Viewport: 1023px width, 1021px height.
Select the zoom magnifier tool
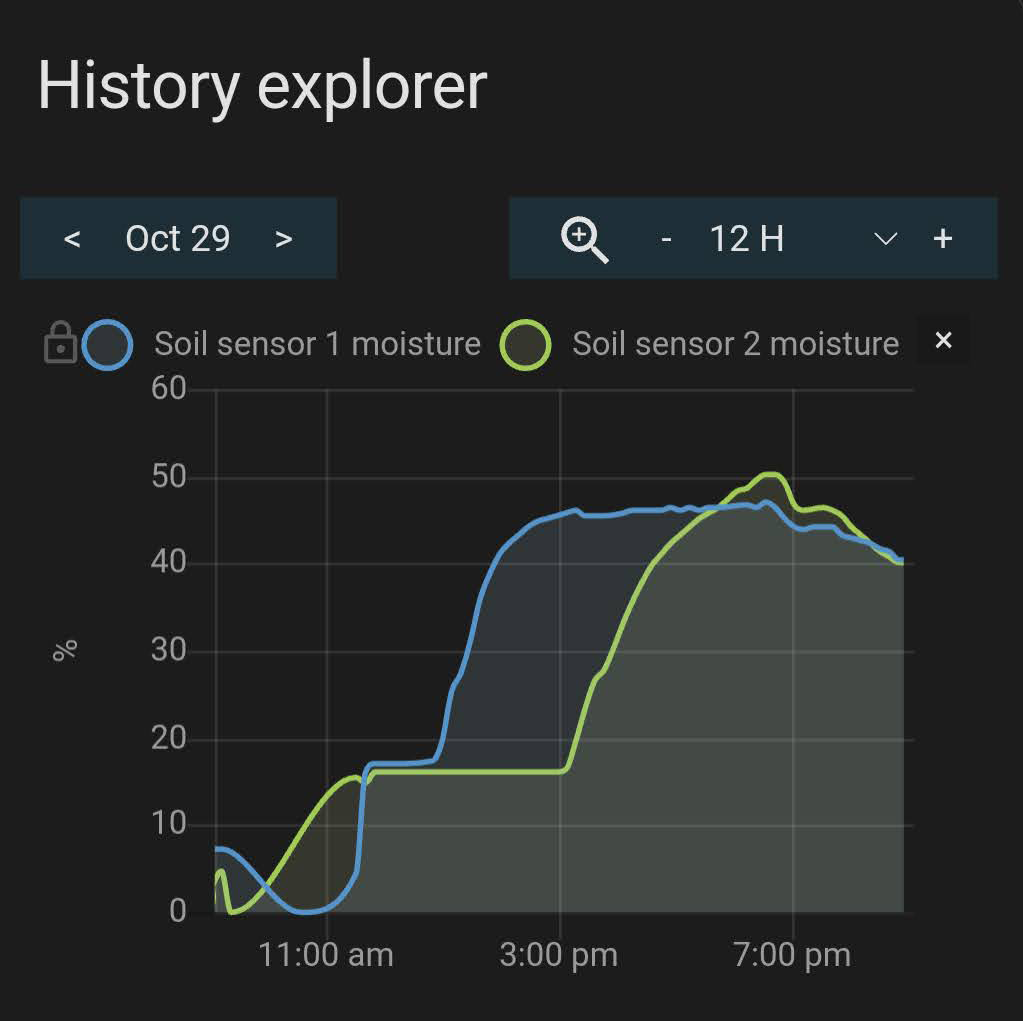point(585,238)
